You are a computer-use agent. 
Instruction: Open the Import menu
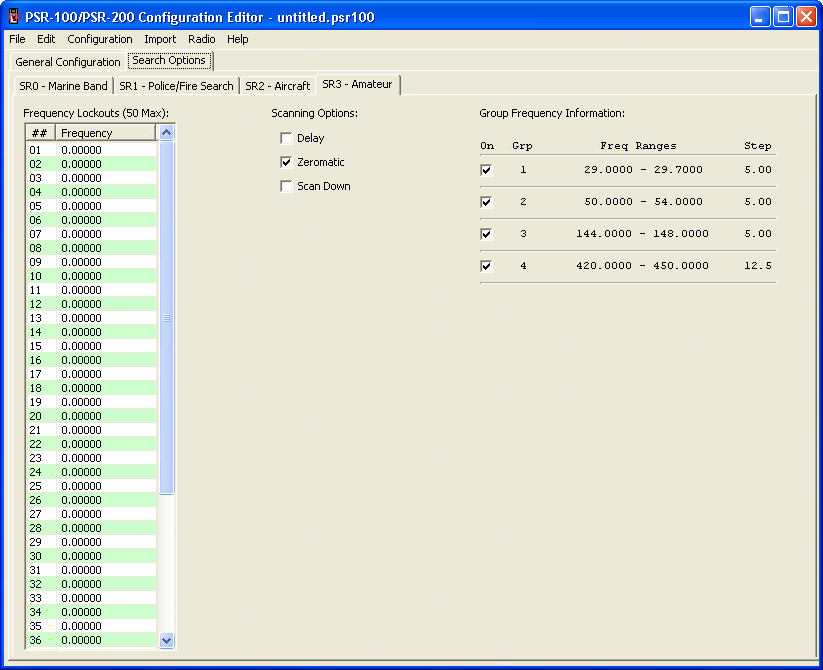point(160,39)
